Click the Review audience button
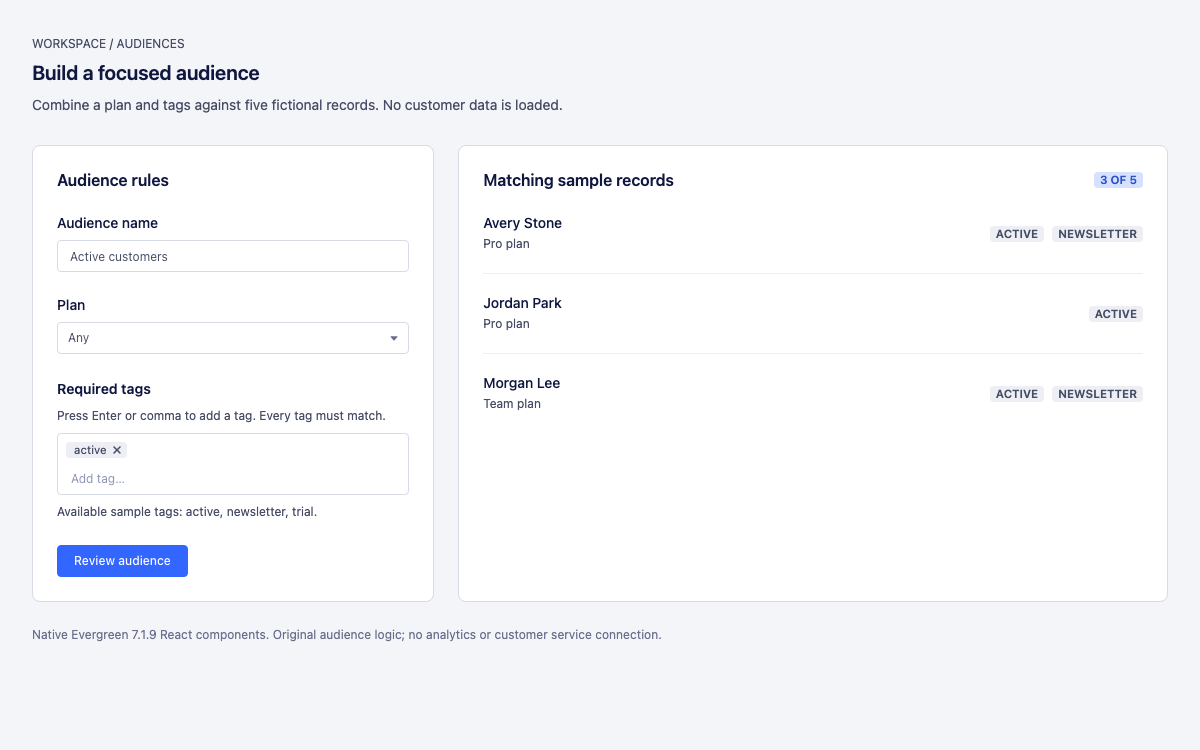This screenshot has width=1200, height=750. [122, 561]
